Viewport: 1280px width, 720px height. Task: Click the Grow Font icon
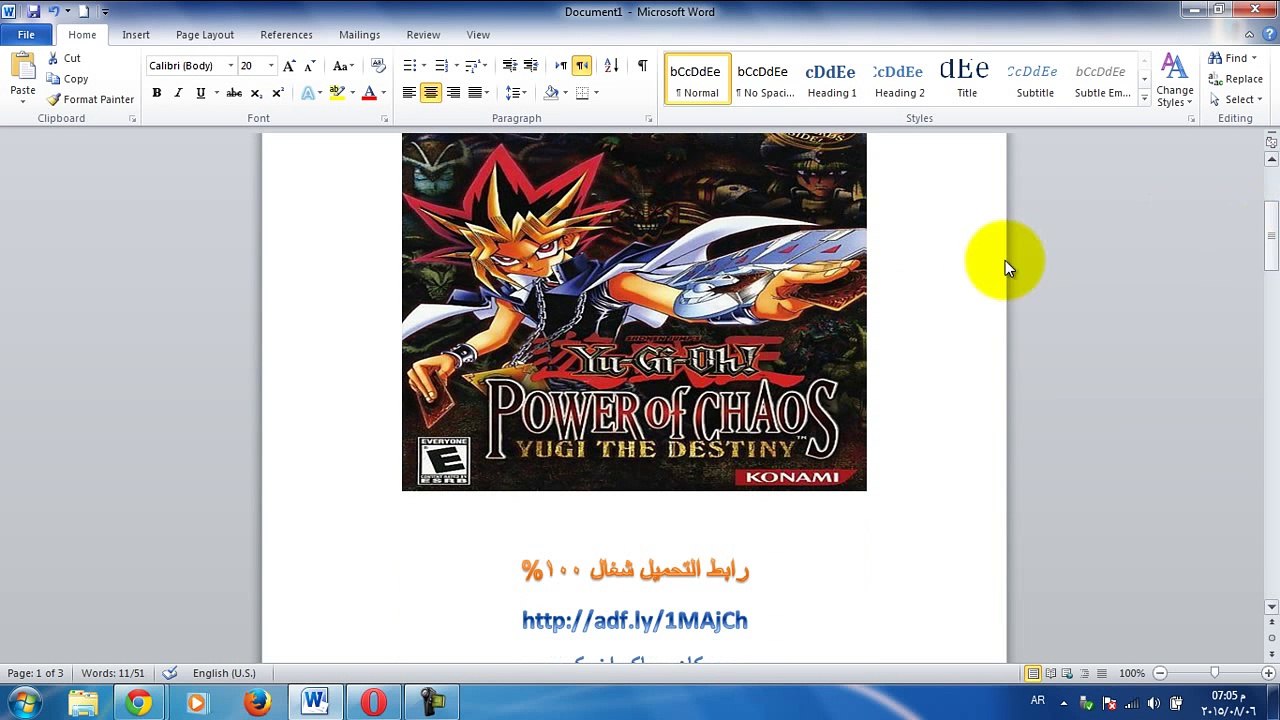point(289,66)
